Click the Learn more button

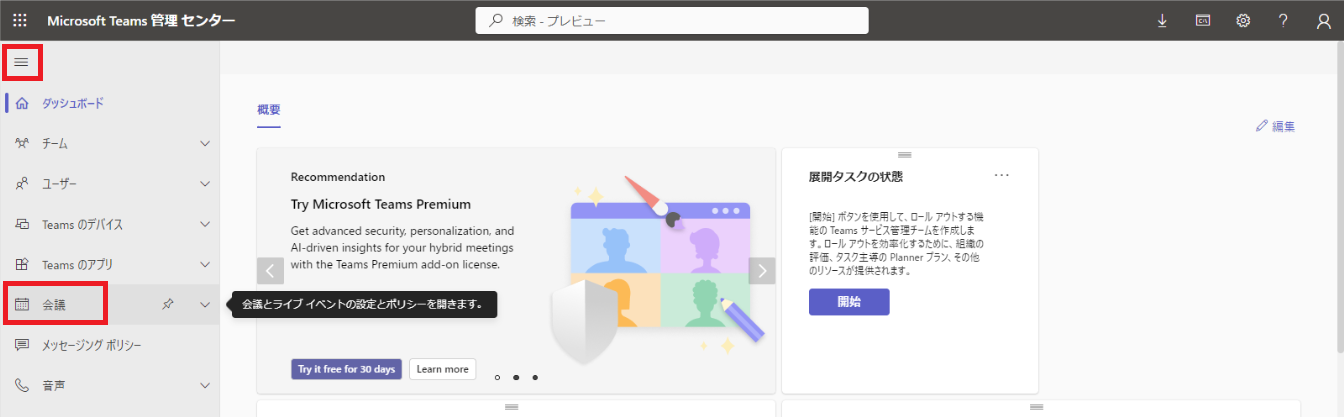tap(442, 369)
